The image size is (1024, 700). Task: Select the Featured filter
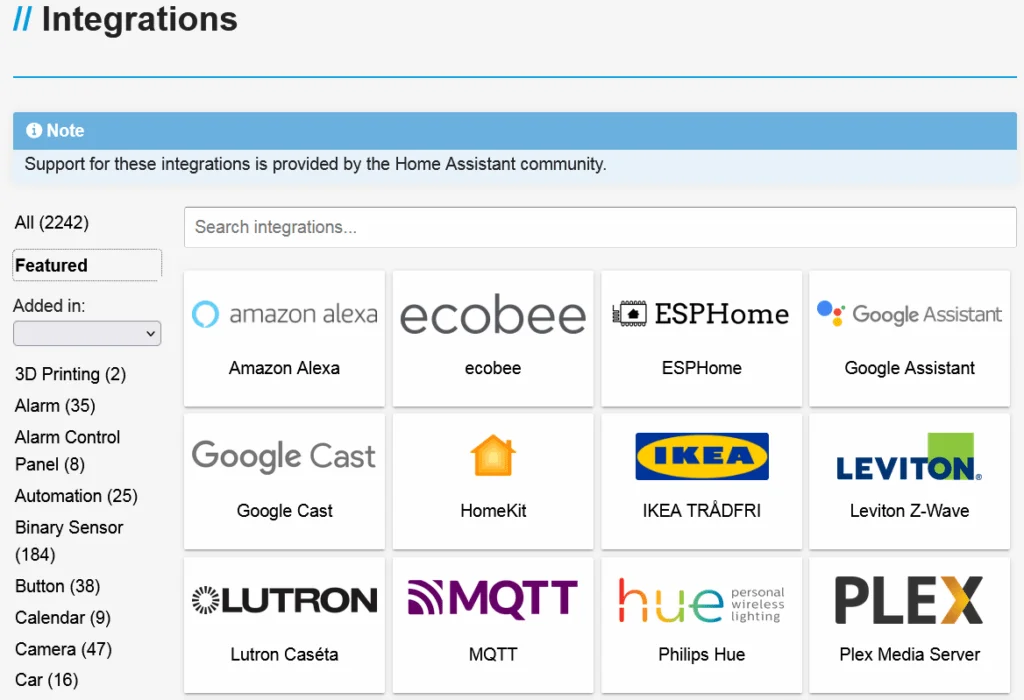pos(87,265)
